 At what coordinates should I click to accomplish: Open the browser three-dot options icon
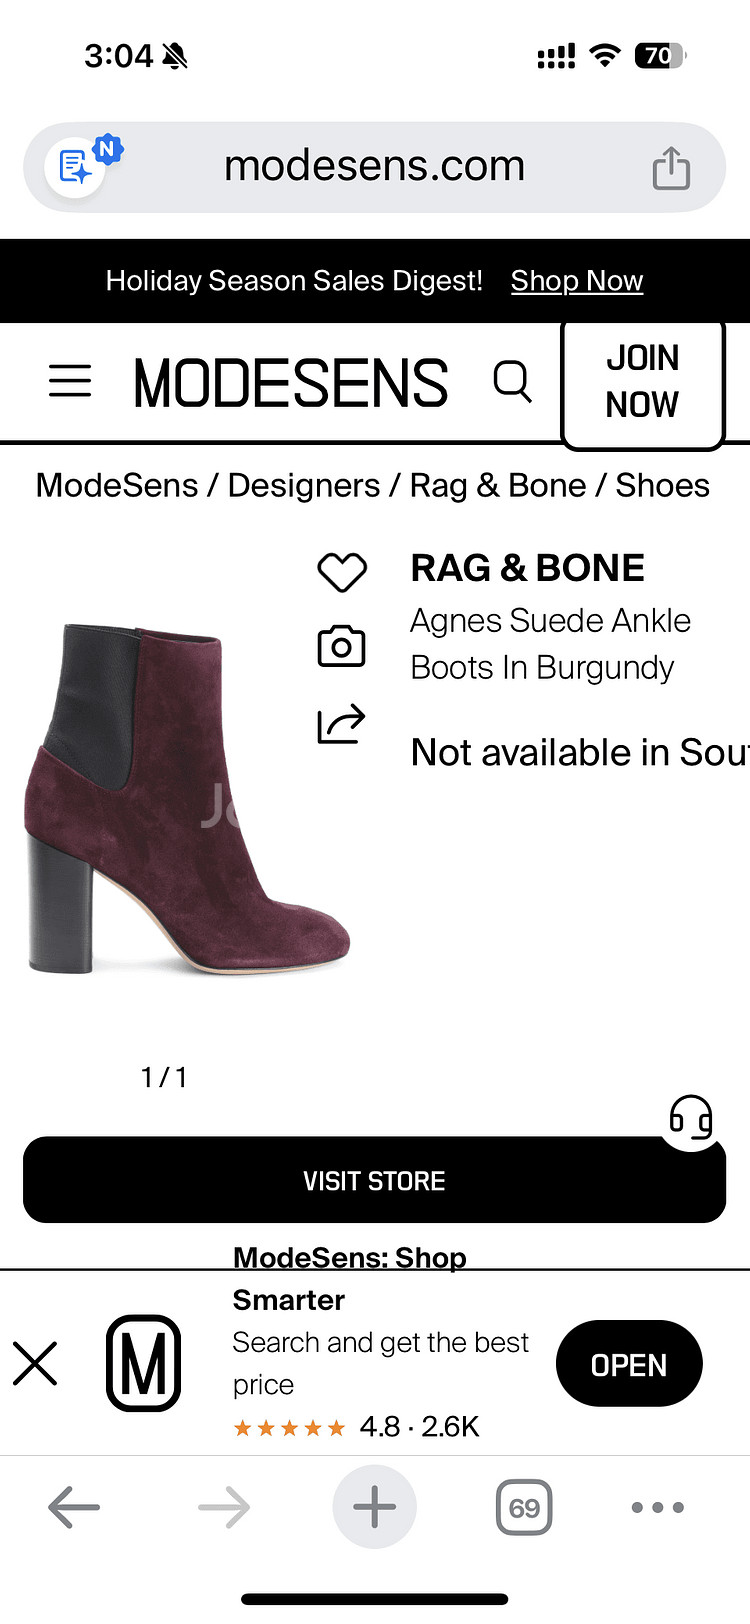pyautogui.click(x=657, y=1507)
